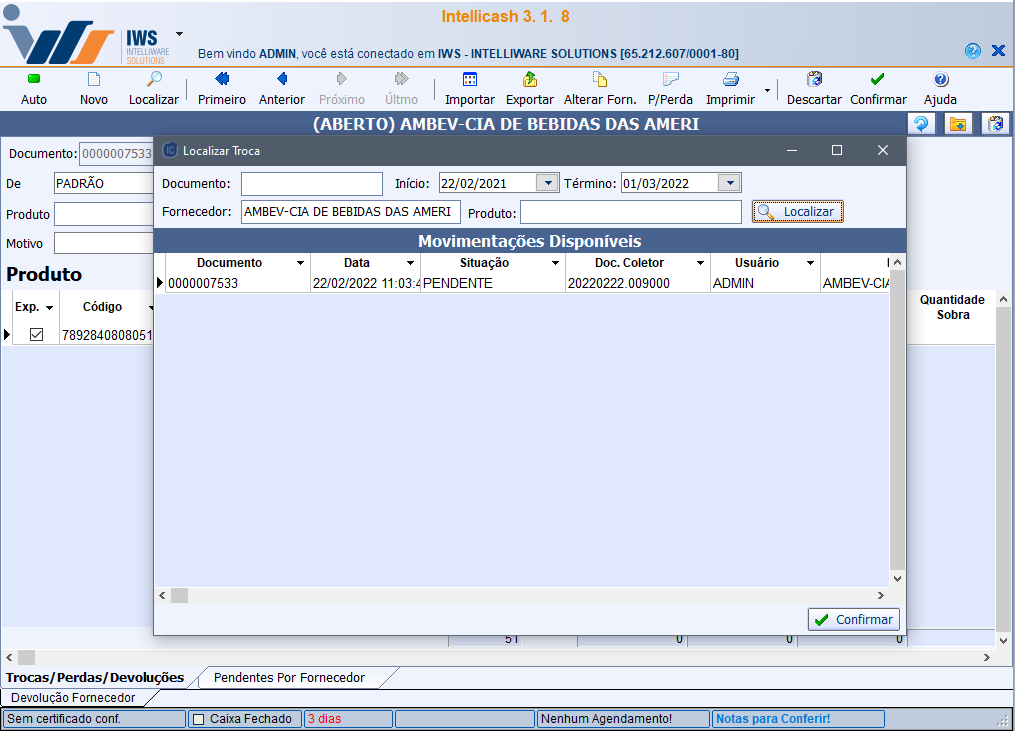The width and height of the screenshot is (1015, 731).
Task: Navigate to Anterior record
Action: [281, 87]
